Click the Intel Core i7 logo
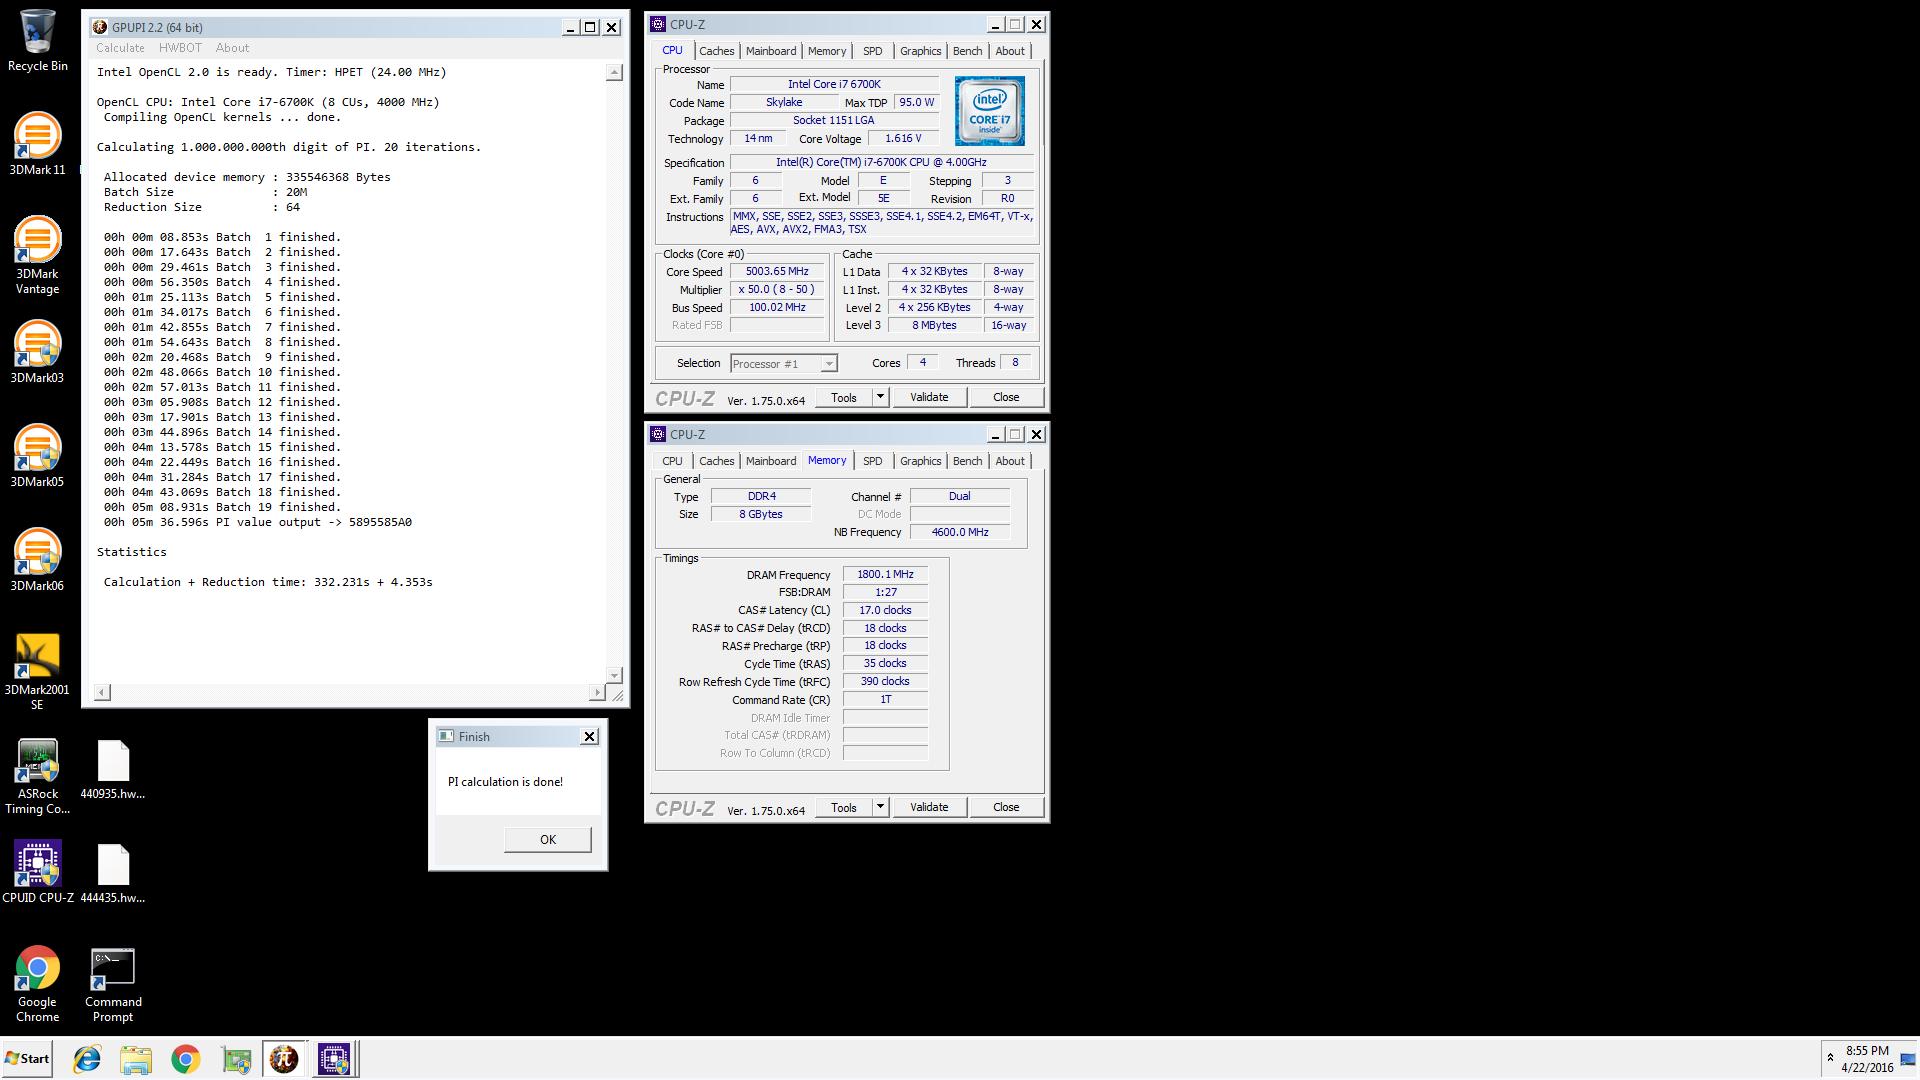 (989, 111)
